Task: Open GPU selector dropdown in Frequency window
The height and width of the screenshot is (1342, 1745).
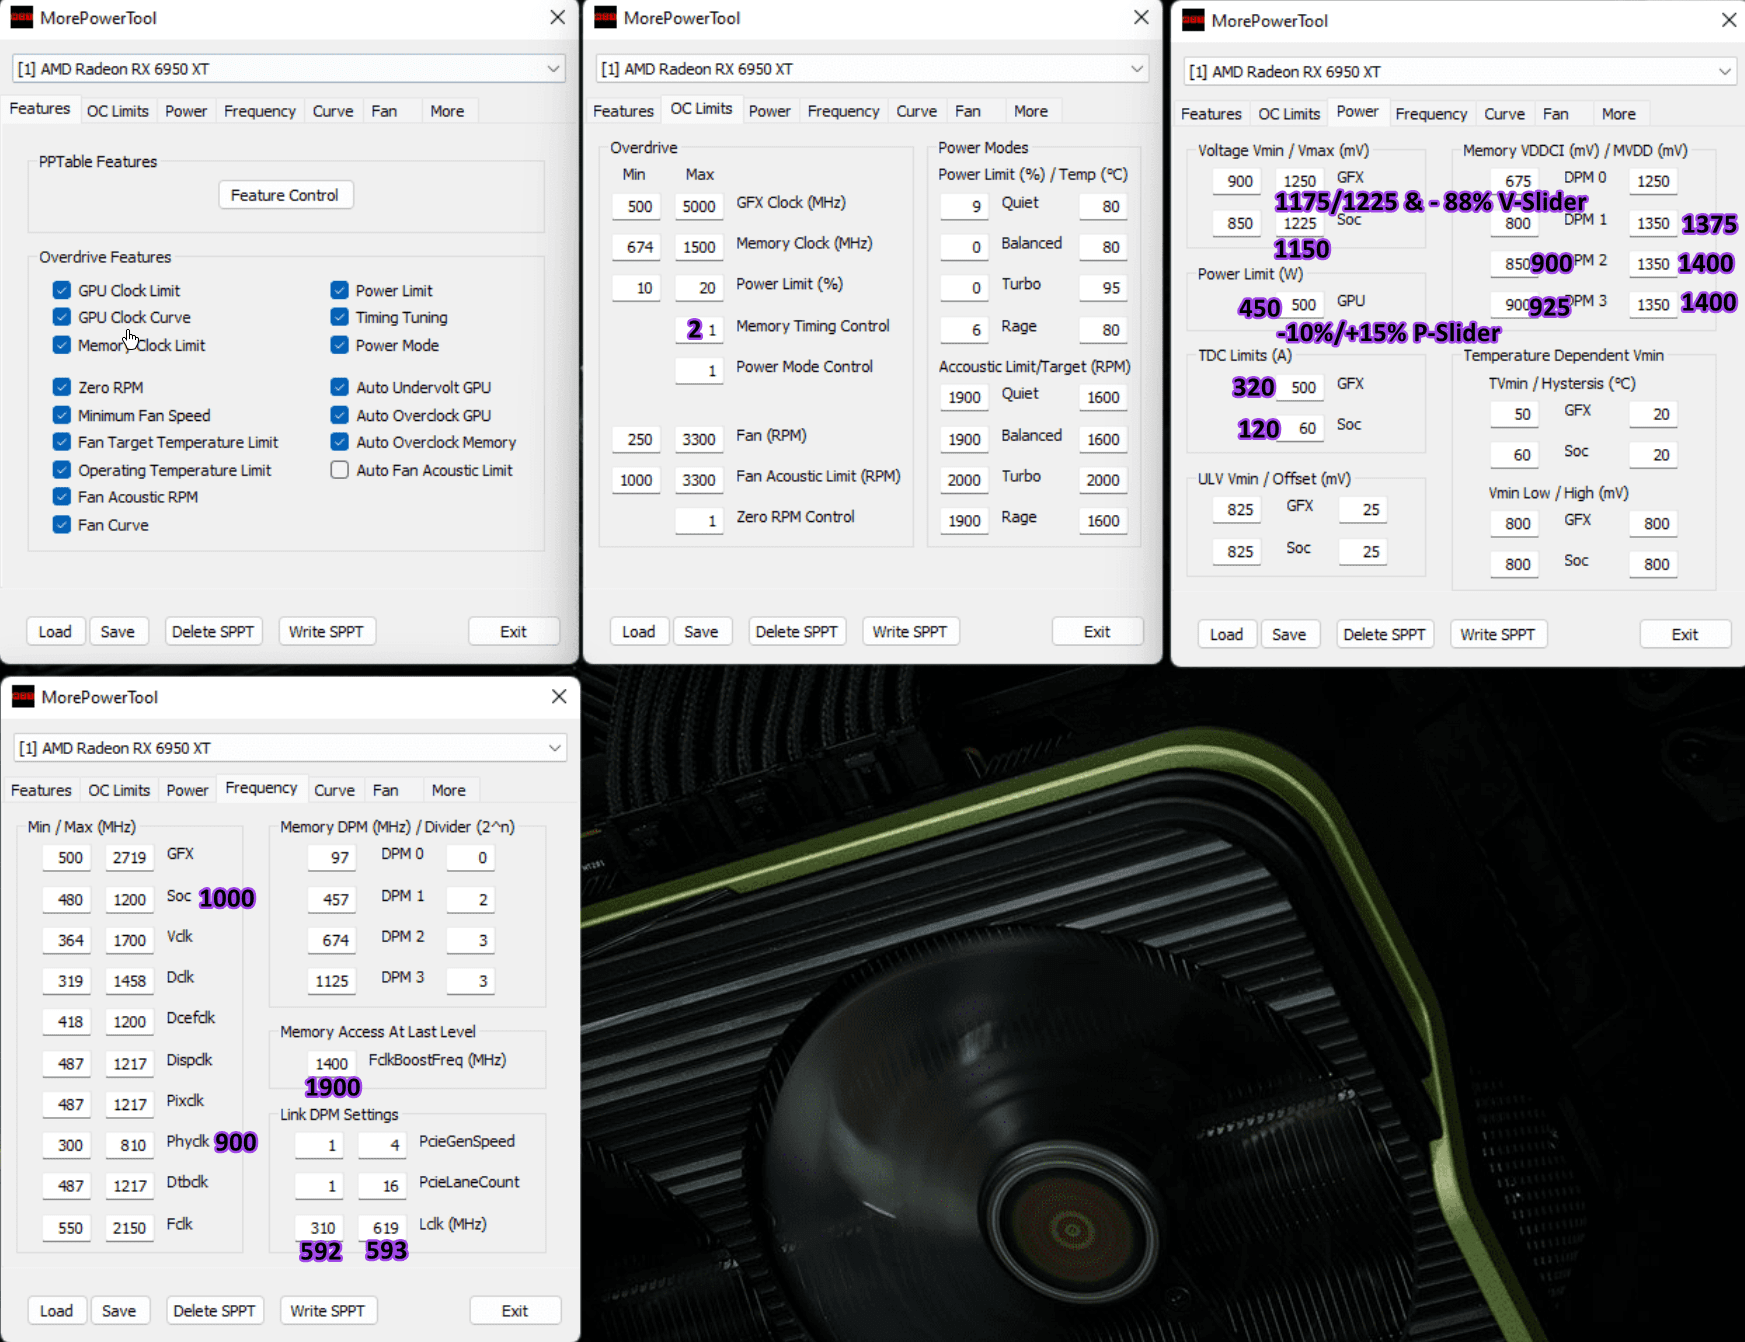Action: tap(290, 748)
